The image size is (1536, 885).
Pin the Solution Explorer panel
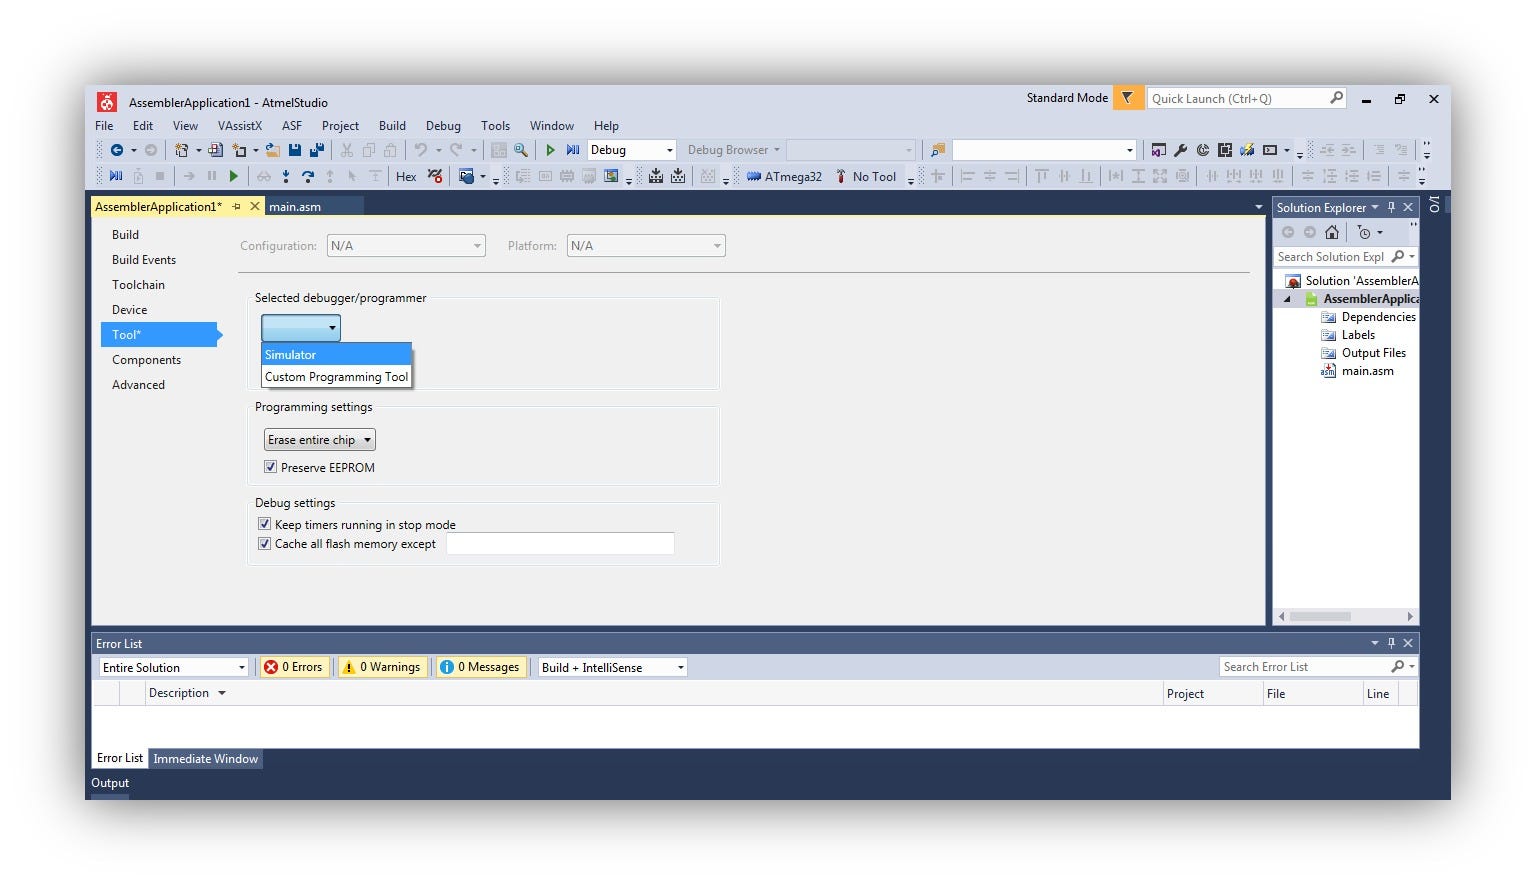1391,207
